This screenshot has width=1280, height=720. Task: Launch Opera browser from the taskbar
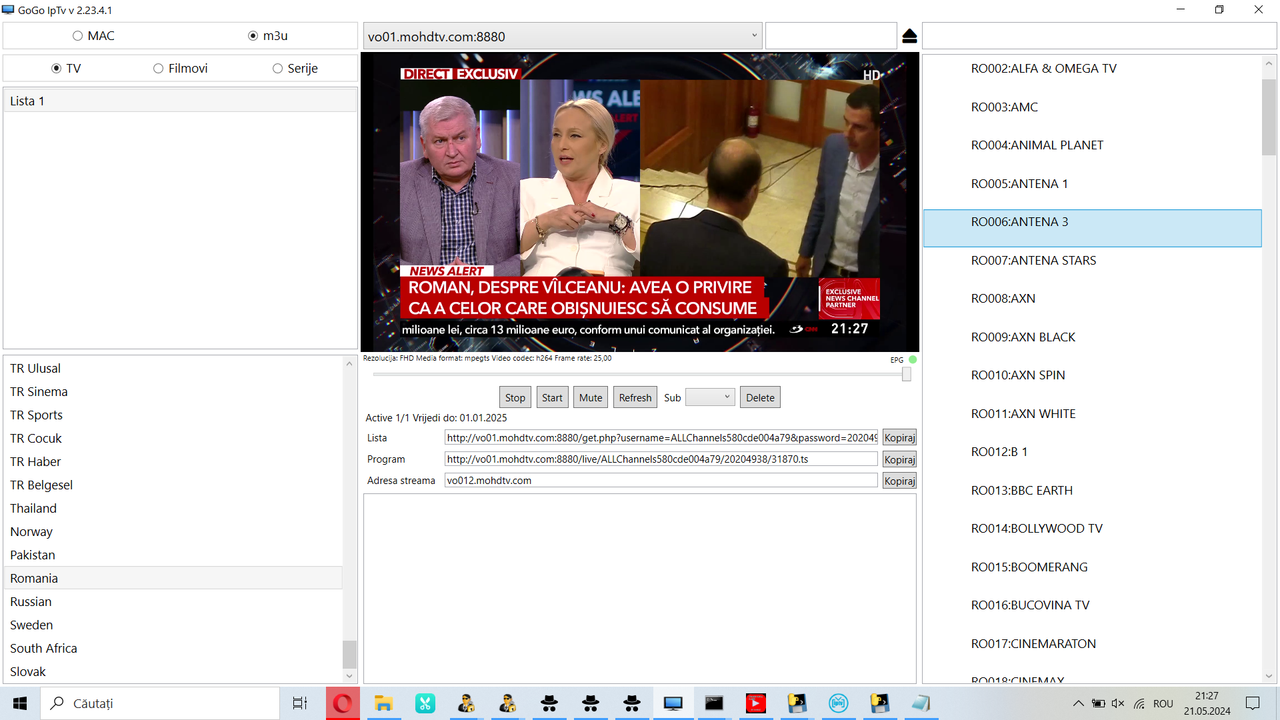tap(342, 703)
